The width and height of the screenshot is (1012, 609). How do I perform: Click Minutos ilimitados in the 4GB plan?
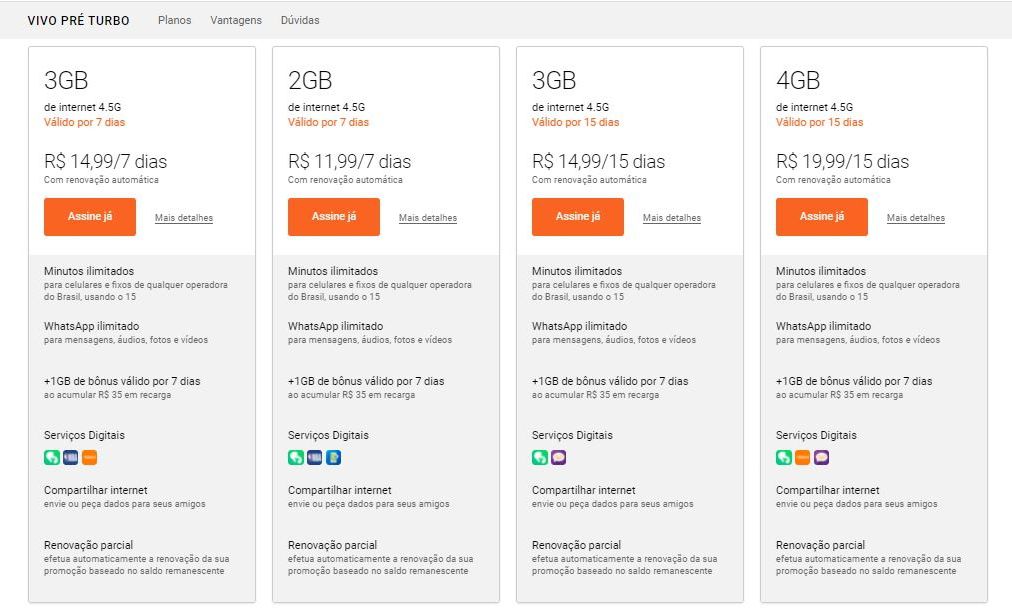pos(821,272)
